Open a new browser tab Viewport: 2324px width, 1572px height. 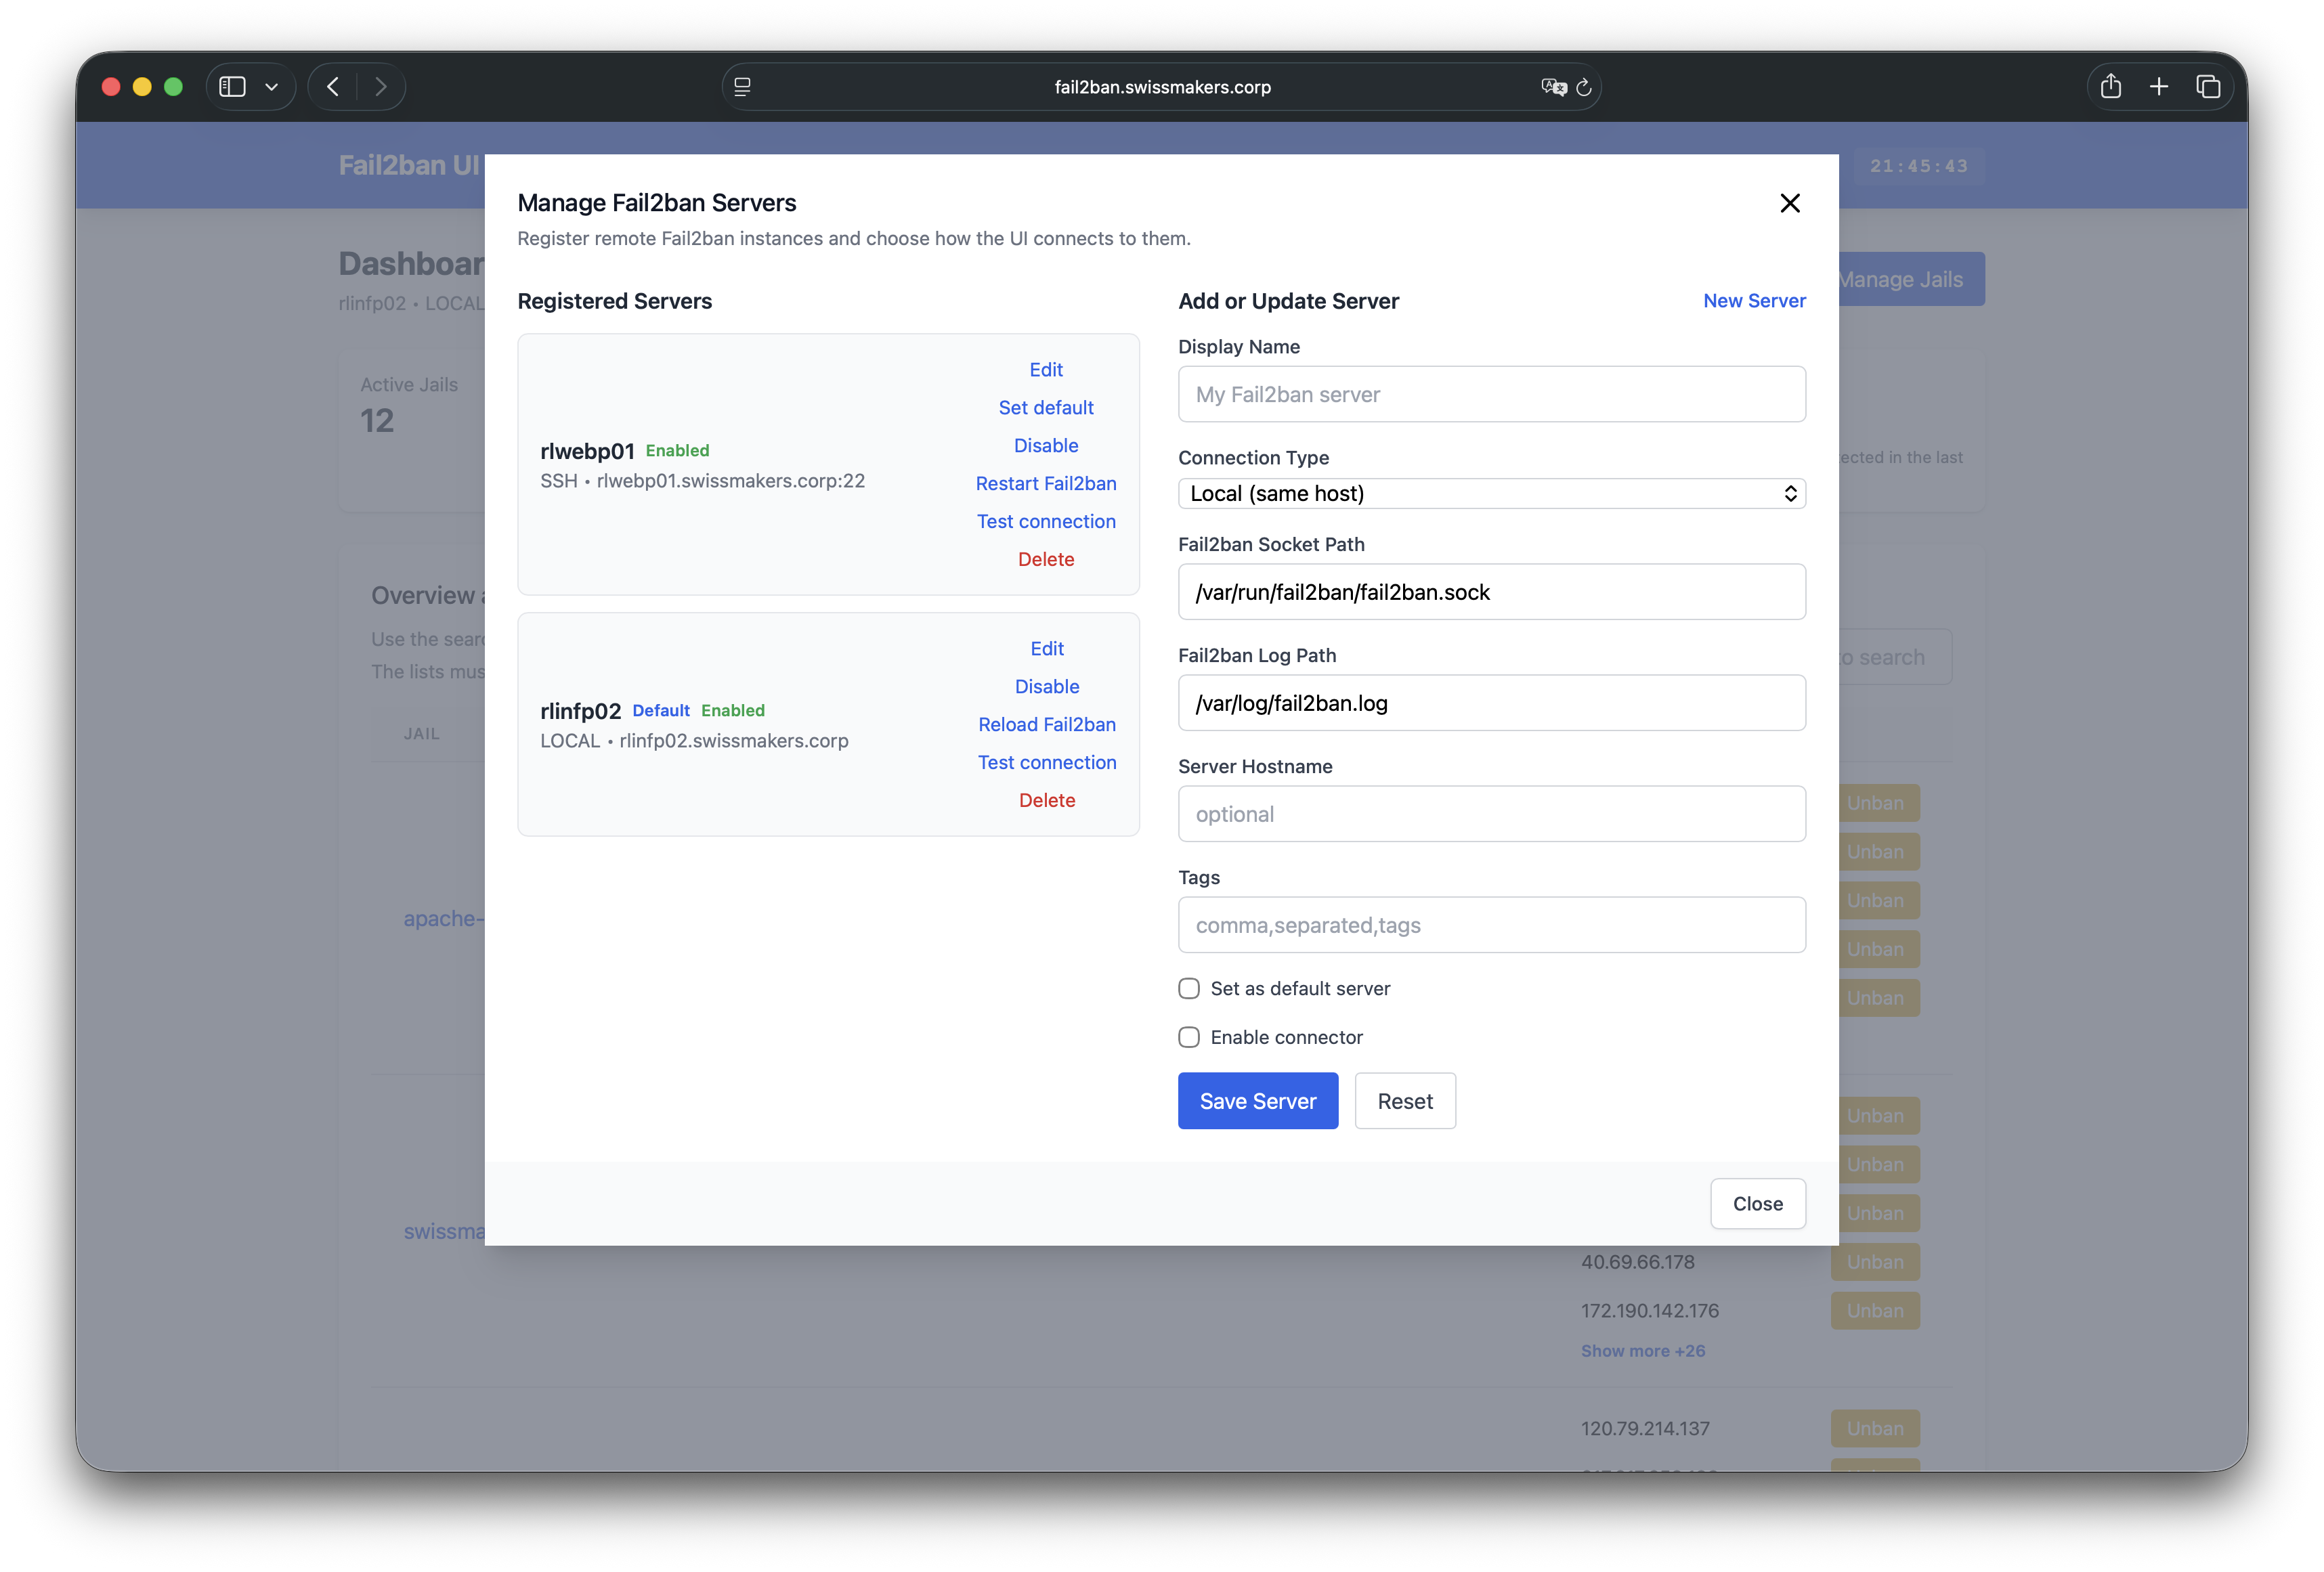pyautogui.click(x=2160, y=86)
